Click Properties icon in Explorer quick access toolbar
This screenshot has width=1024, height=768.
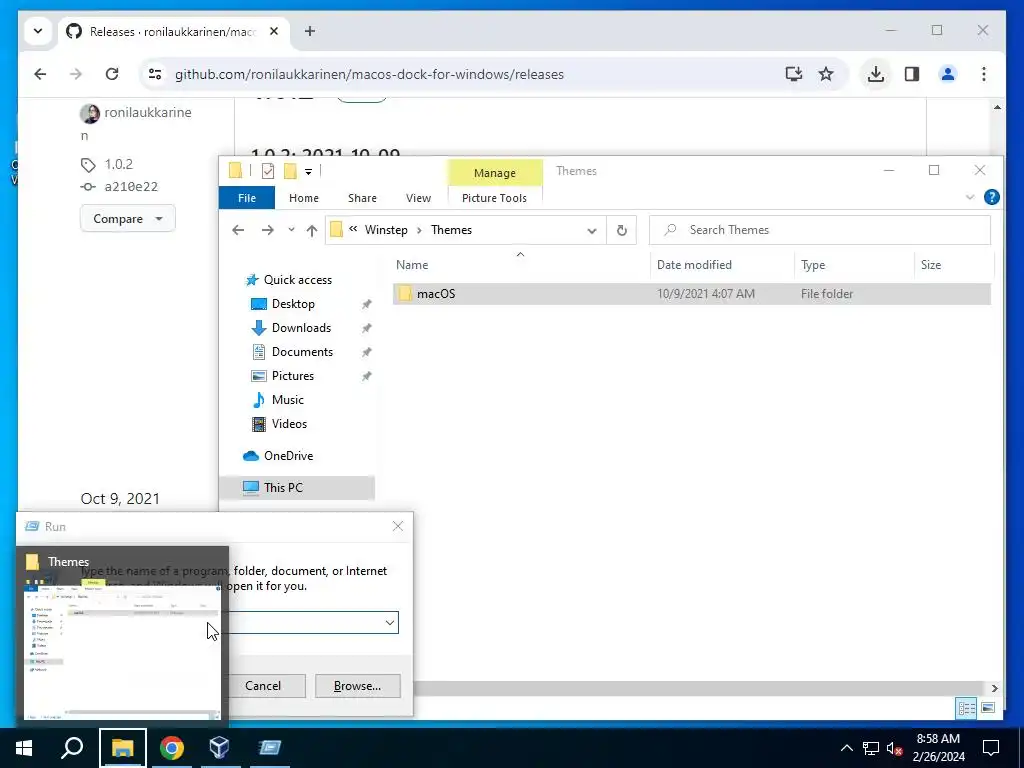click(x=268, y=171)
